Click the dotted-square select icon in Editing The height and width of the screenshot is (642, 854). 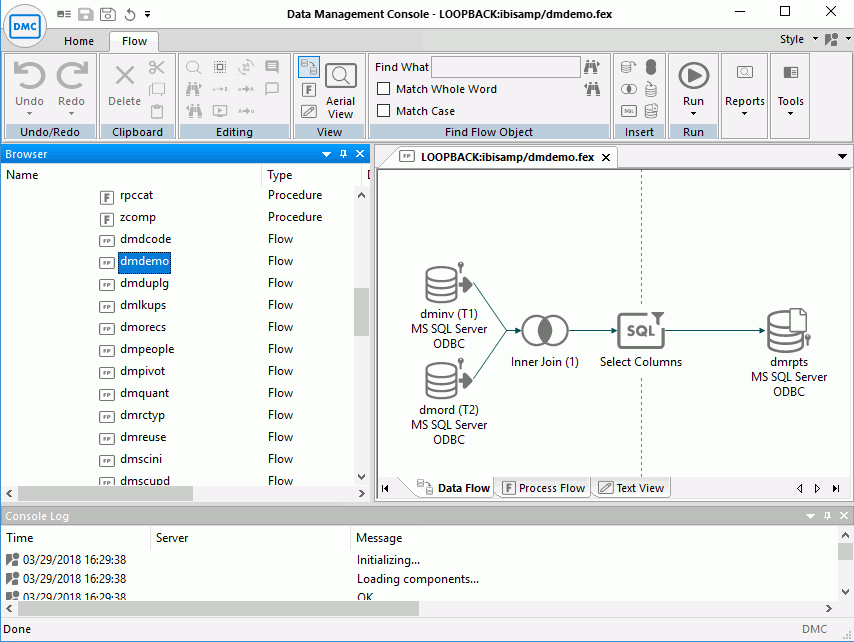(220, 68)
